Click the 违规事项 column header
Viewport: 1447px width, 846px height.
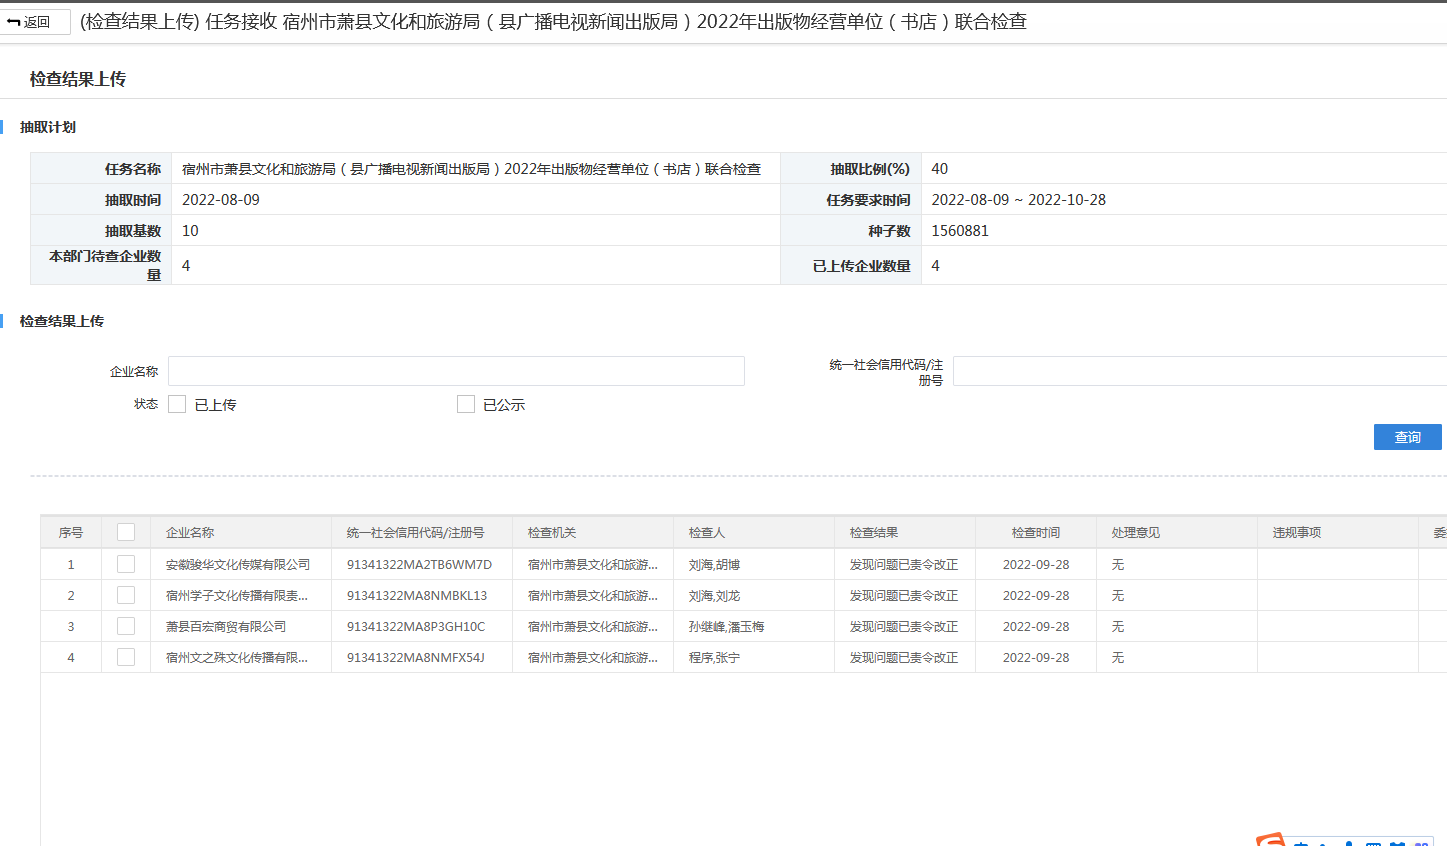click(x=1296, y=533)
